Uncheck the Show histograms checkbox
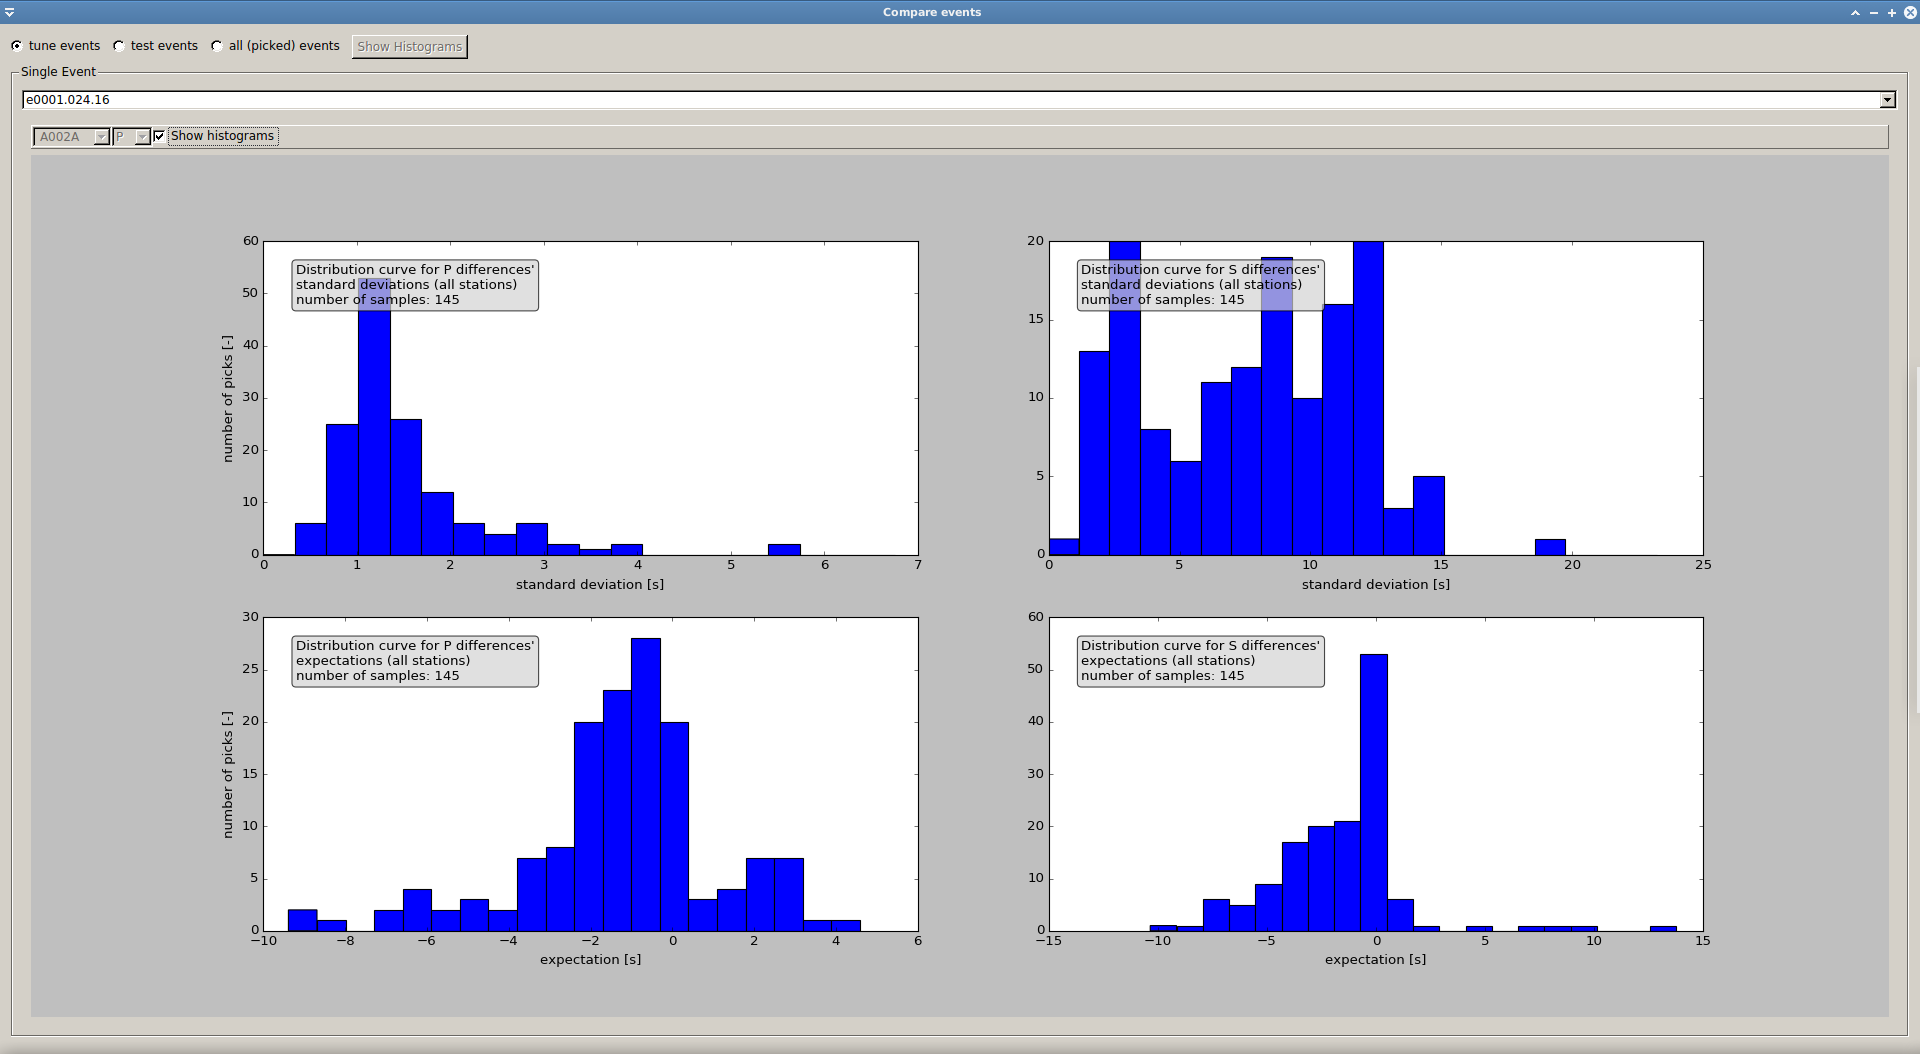Screen dimensions: 1920x1054 (x=159, y=136)
